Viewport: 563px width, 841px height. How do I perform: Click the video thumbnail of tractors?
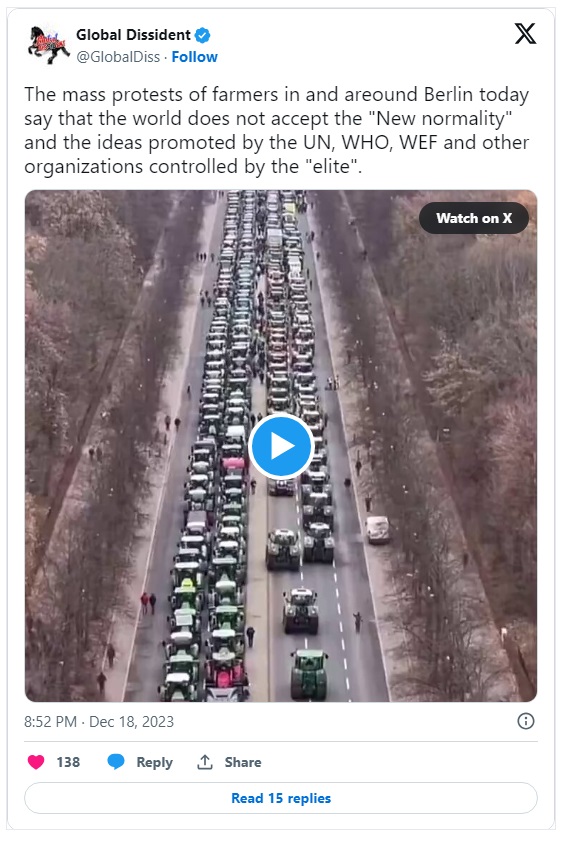tap(281, 446)
